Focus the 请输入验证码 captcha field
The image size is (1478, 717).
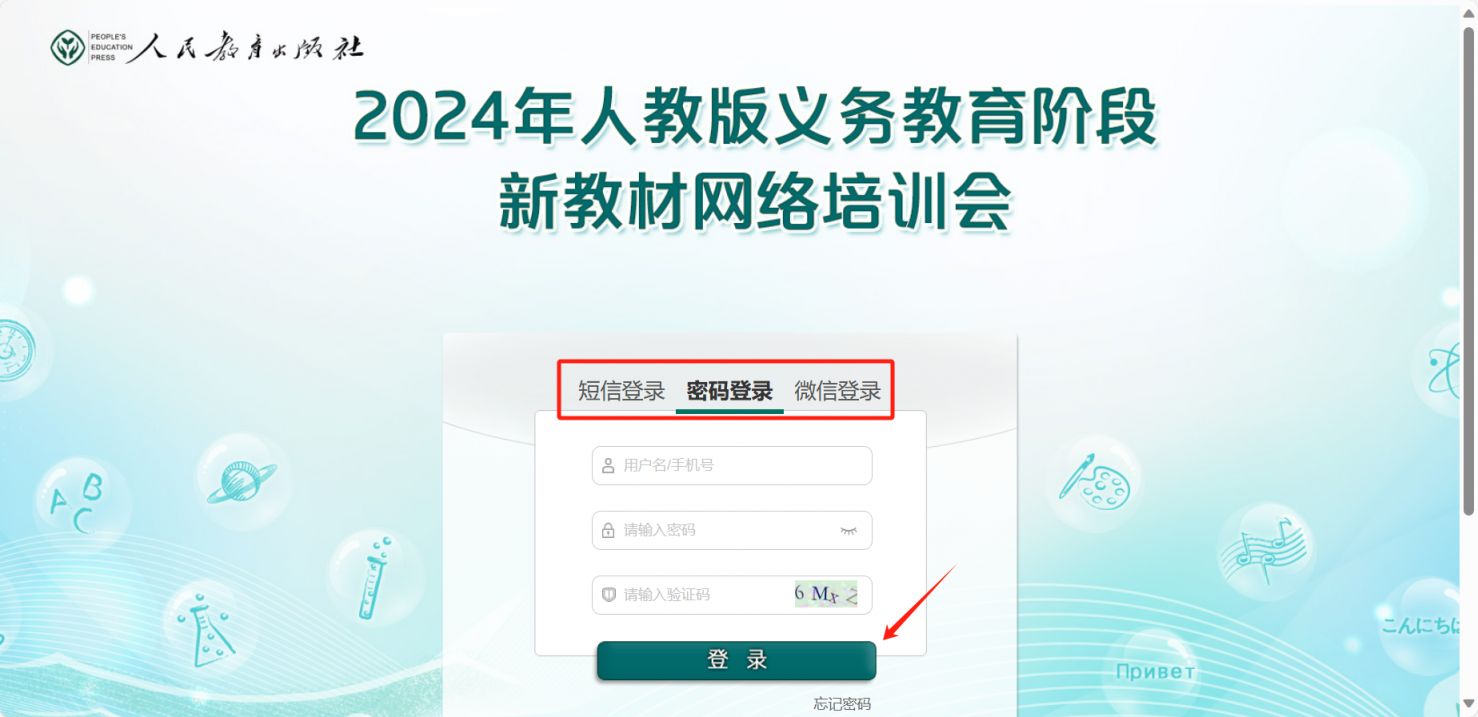pyautogui.click(x=732, y=594)
